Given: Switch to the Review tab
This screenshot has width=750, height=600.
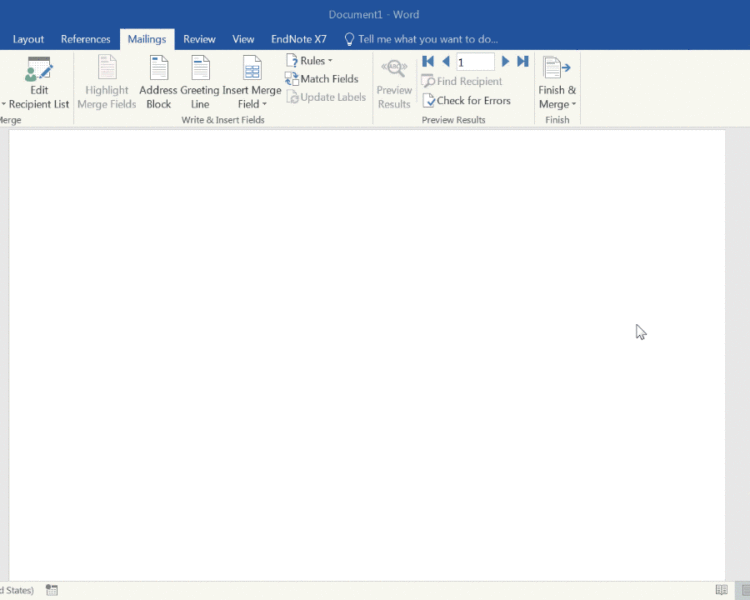Looking at the screenshot, I should pos(199,39).
